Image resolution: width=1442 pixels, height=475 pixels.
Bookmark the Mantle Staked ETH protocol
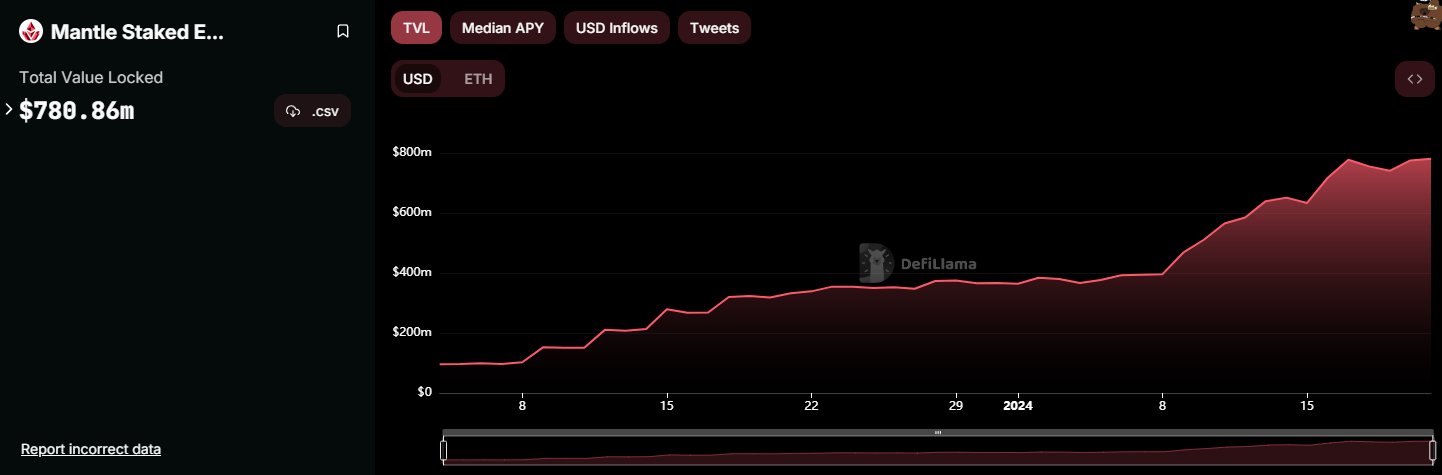tap(343, 31)
